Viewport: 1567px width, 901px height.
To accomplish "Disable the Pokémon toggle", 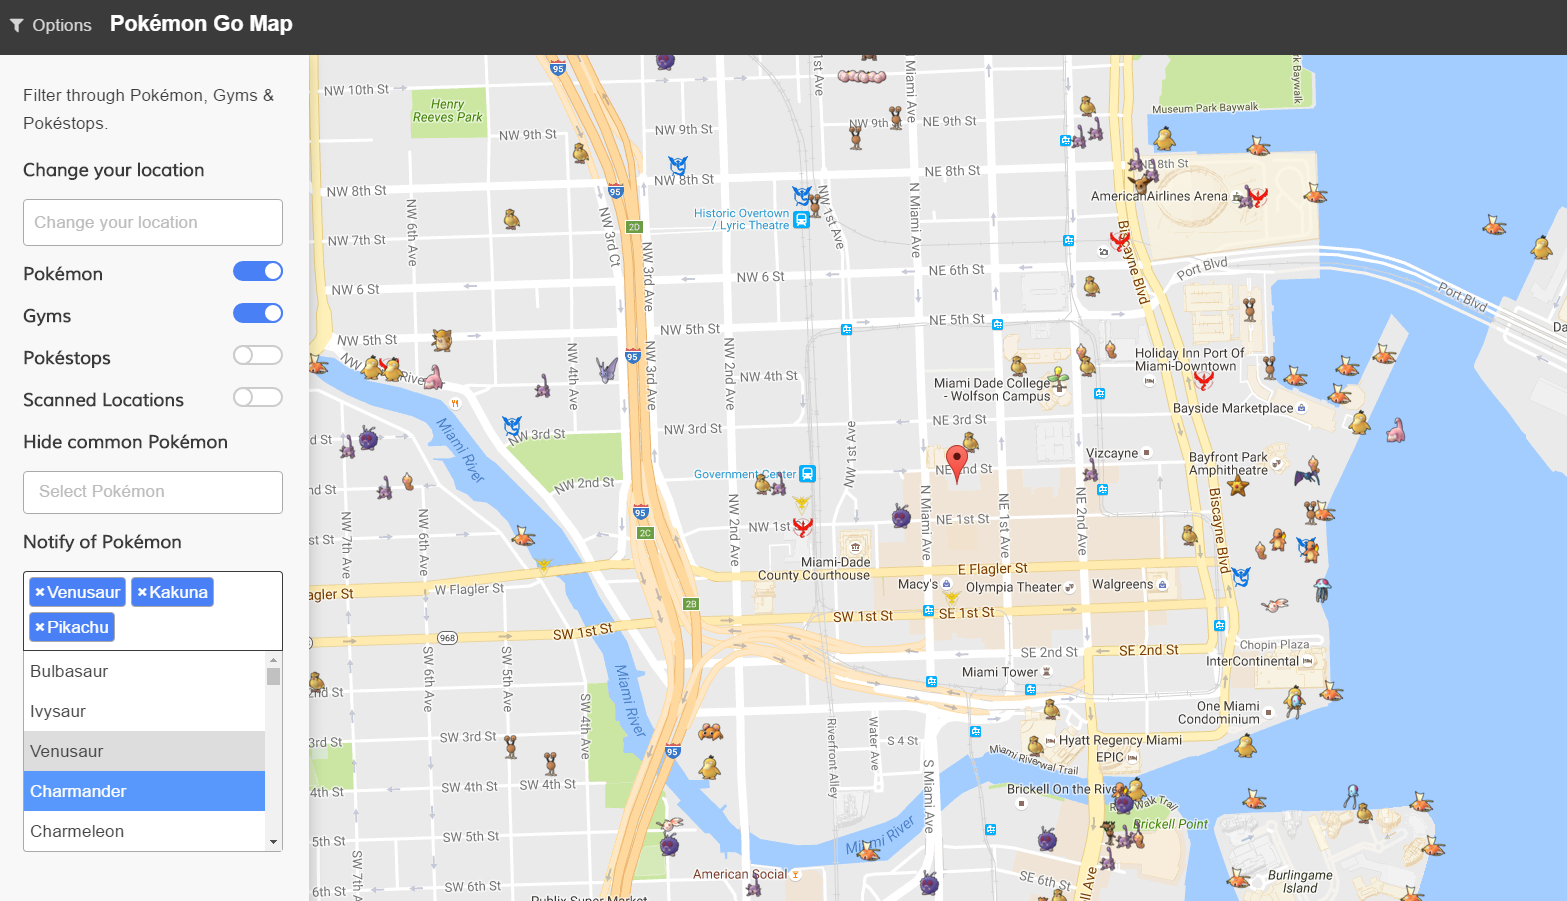I will point(257,270).
